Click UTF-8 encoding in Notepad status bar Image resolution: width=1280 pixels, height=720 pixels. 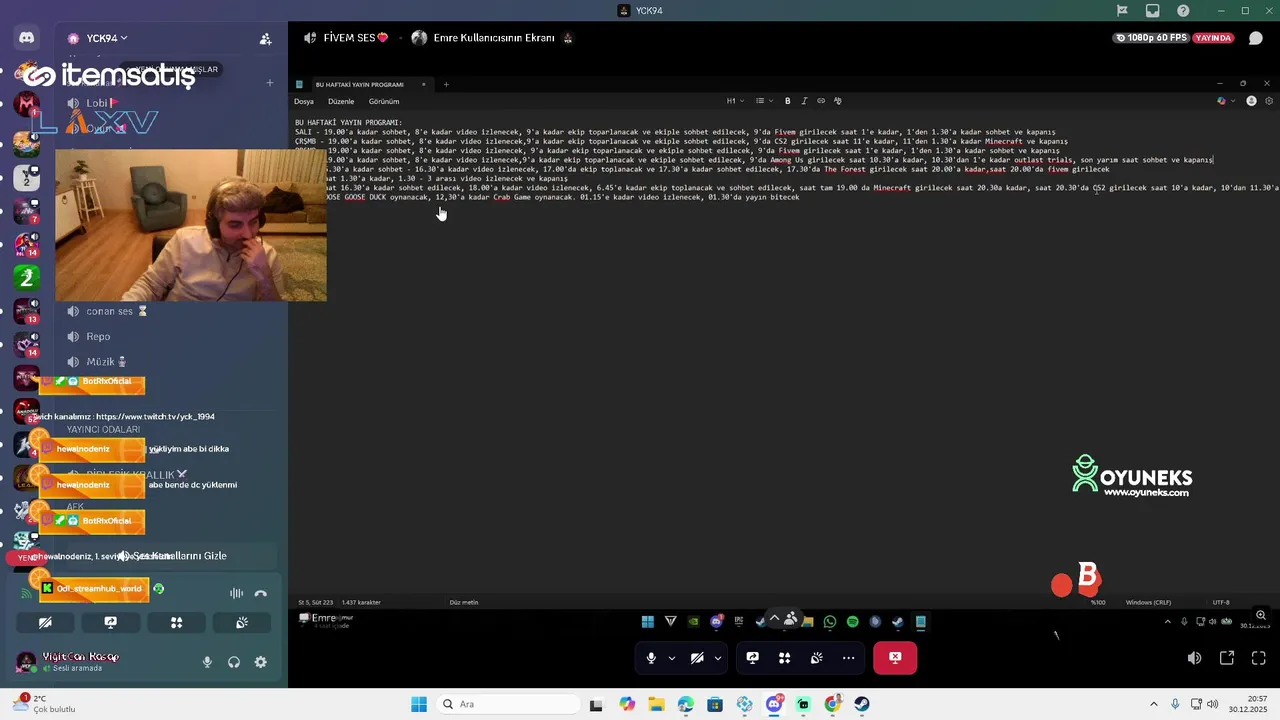(1221, 602)
